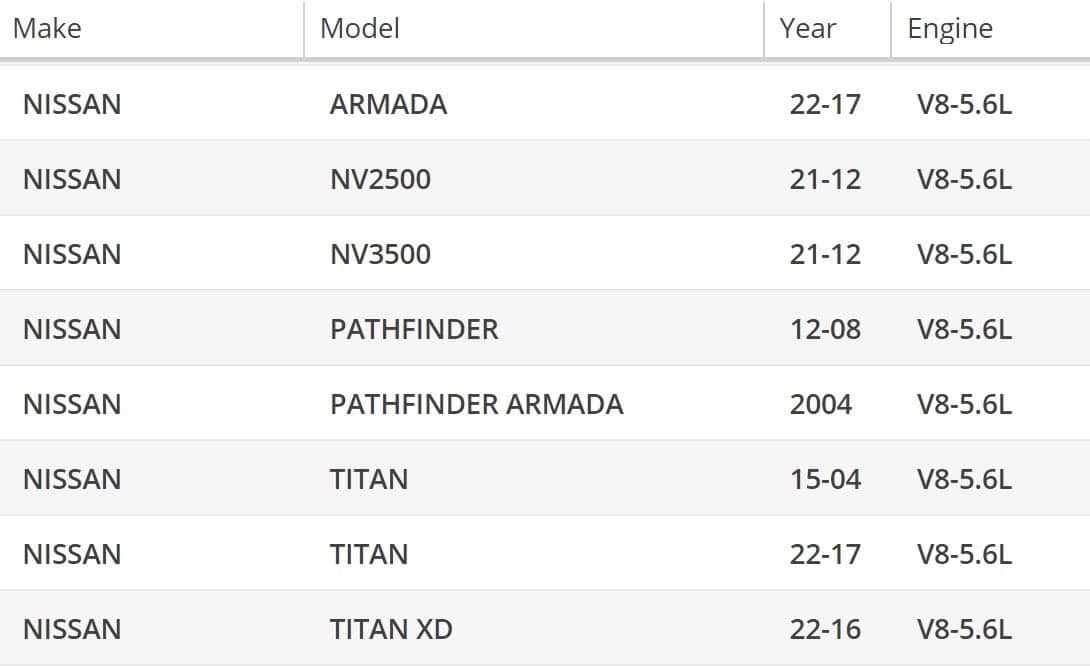Image resolution: width=1090 pixels, height=666 pixels.
Task: Select the TITAN model with year 22-17
Action: (369, 554)
